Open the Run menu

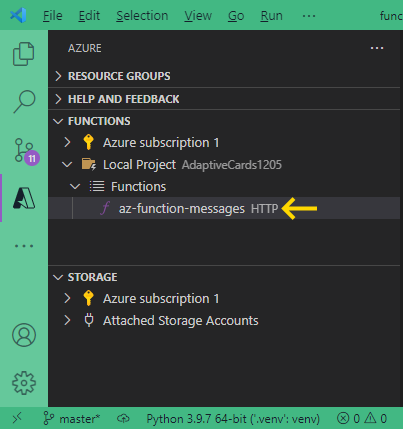[271, 16]
